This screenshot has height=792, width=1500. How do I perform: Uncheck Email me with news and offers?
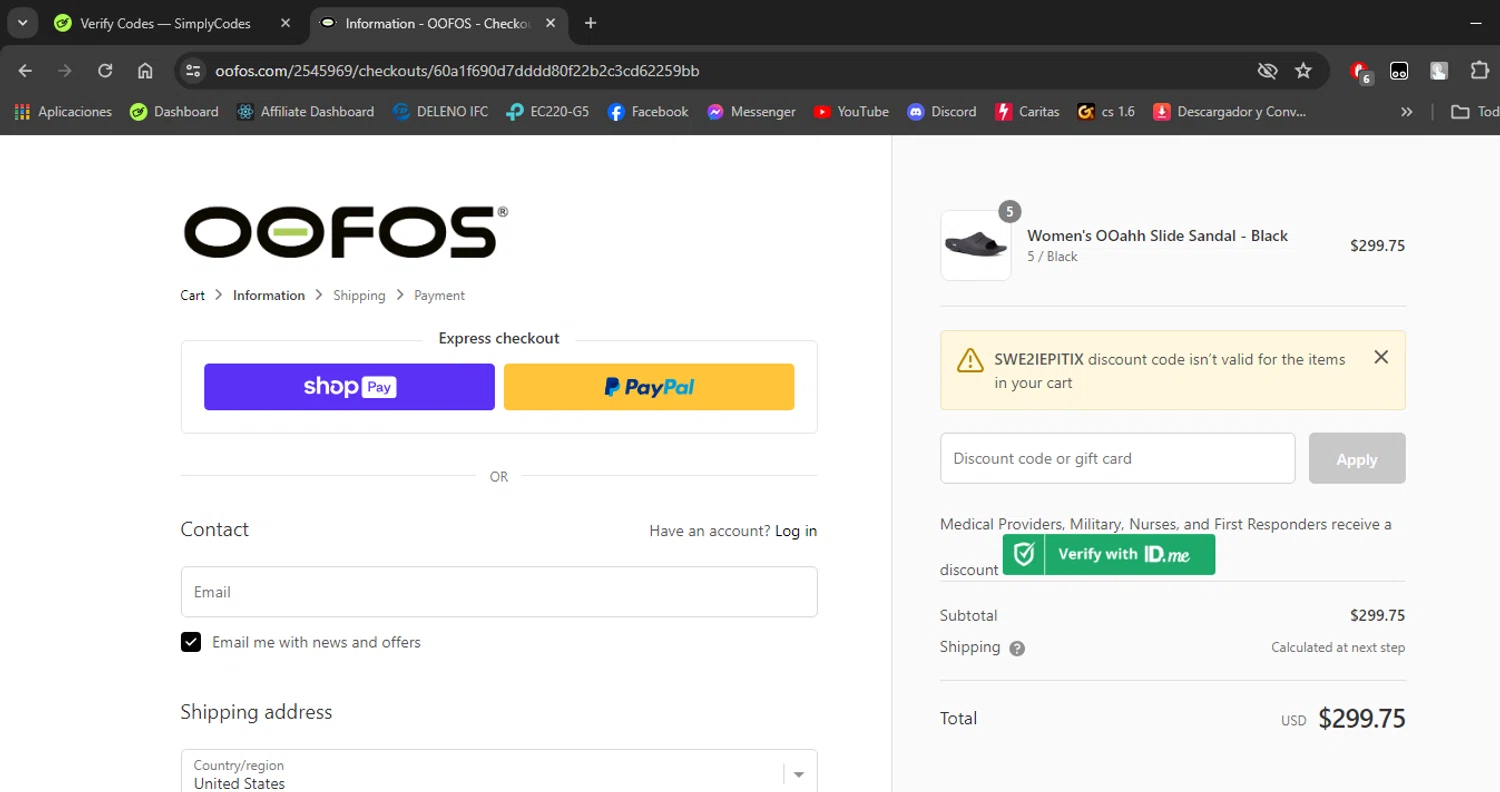[191, 642]
